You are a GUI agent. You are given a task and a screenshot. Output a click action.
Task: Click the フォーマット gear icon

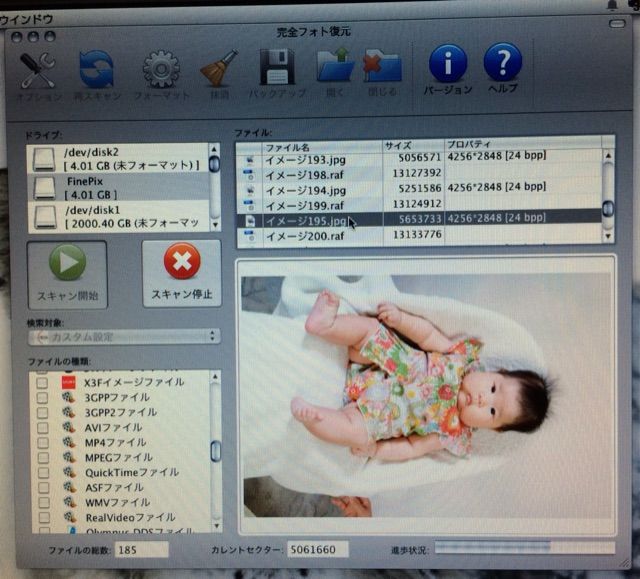pyautogui.click(x=161, y=69)
